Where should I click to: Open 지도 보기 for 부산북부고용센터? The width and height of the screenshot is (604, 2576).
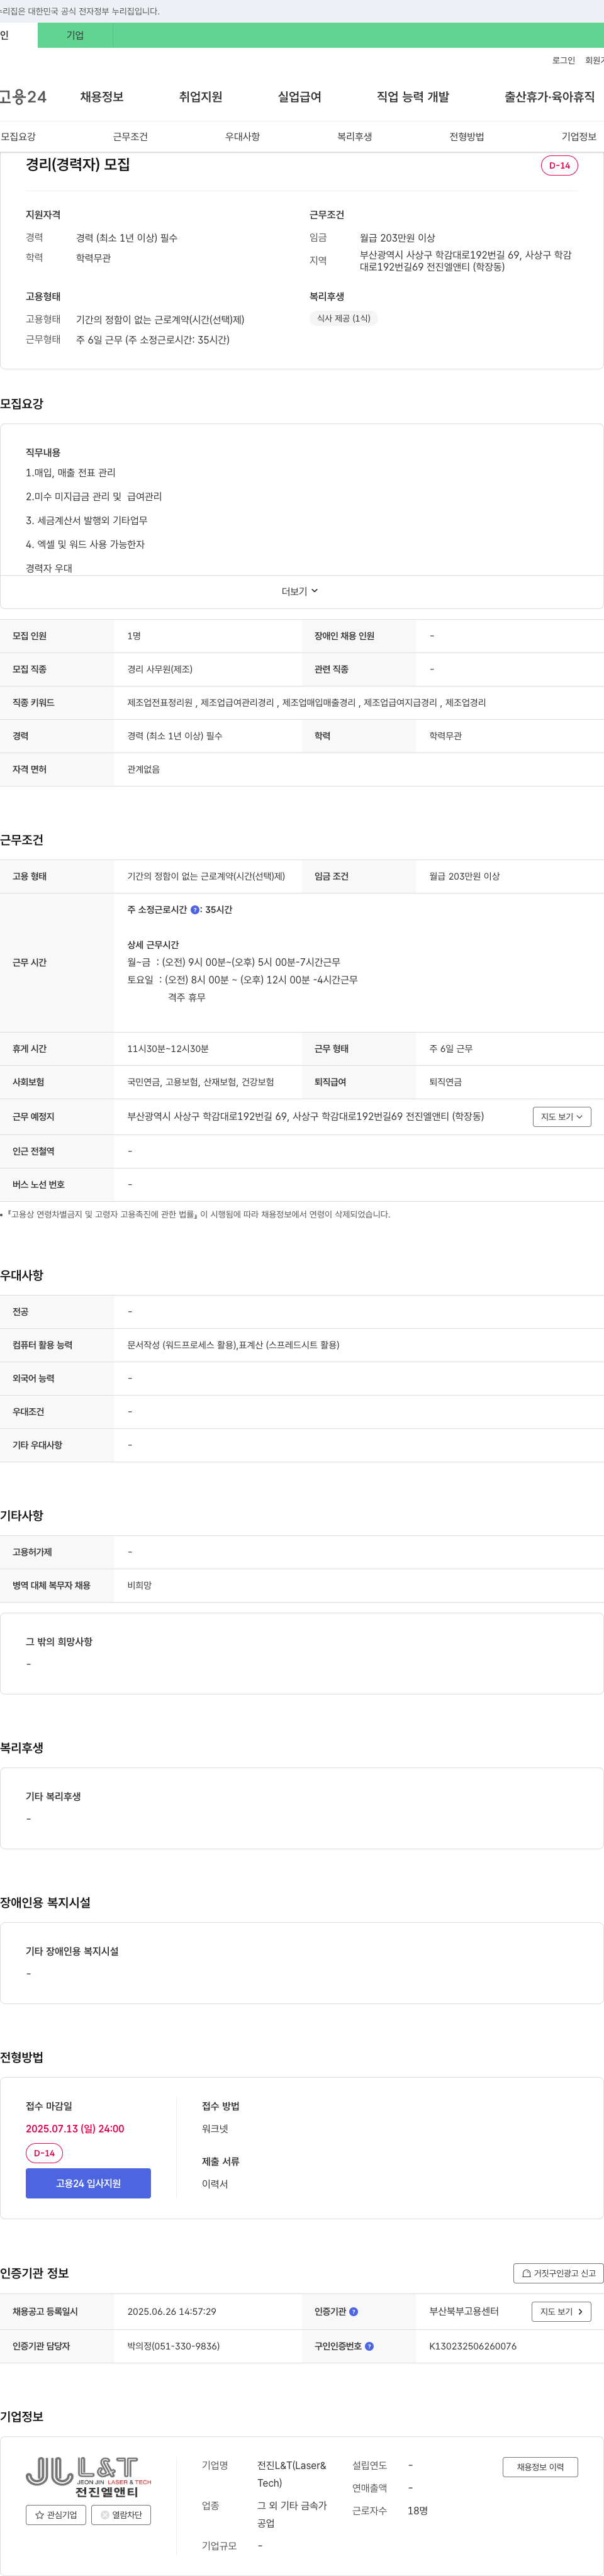[562, 2312]
